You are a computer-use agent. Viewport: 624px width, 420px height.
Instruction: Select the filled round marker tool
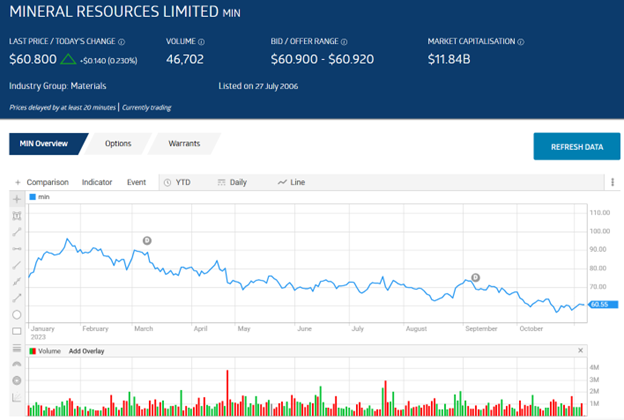tap(17, 381)
